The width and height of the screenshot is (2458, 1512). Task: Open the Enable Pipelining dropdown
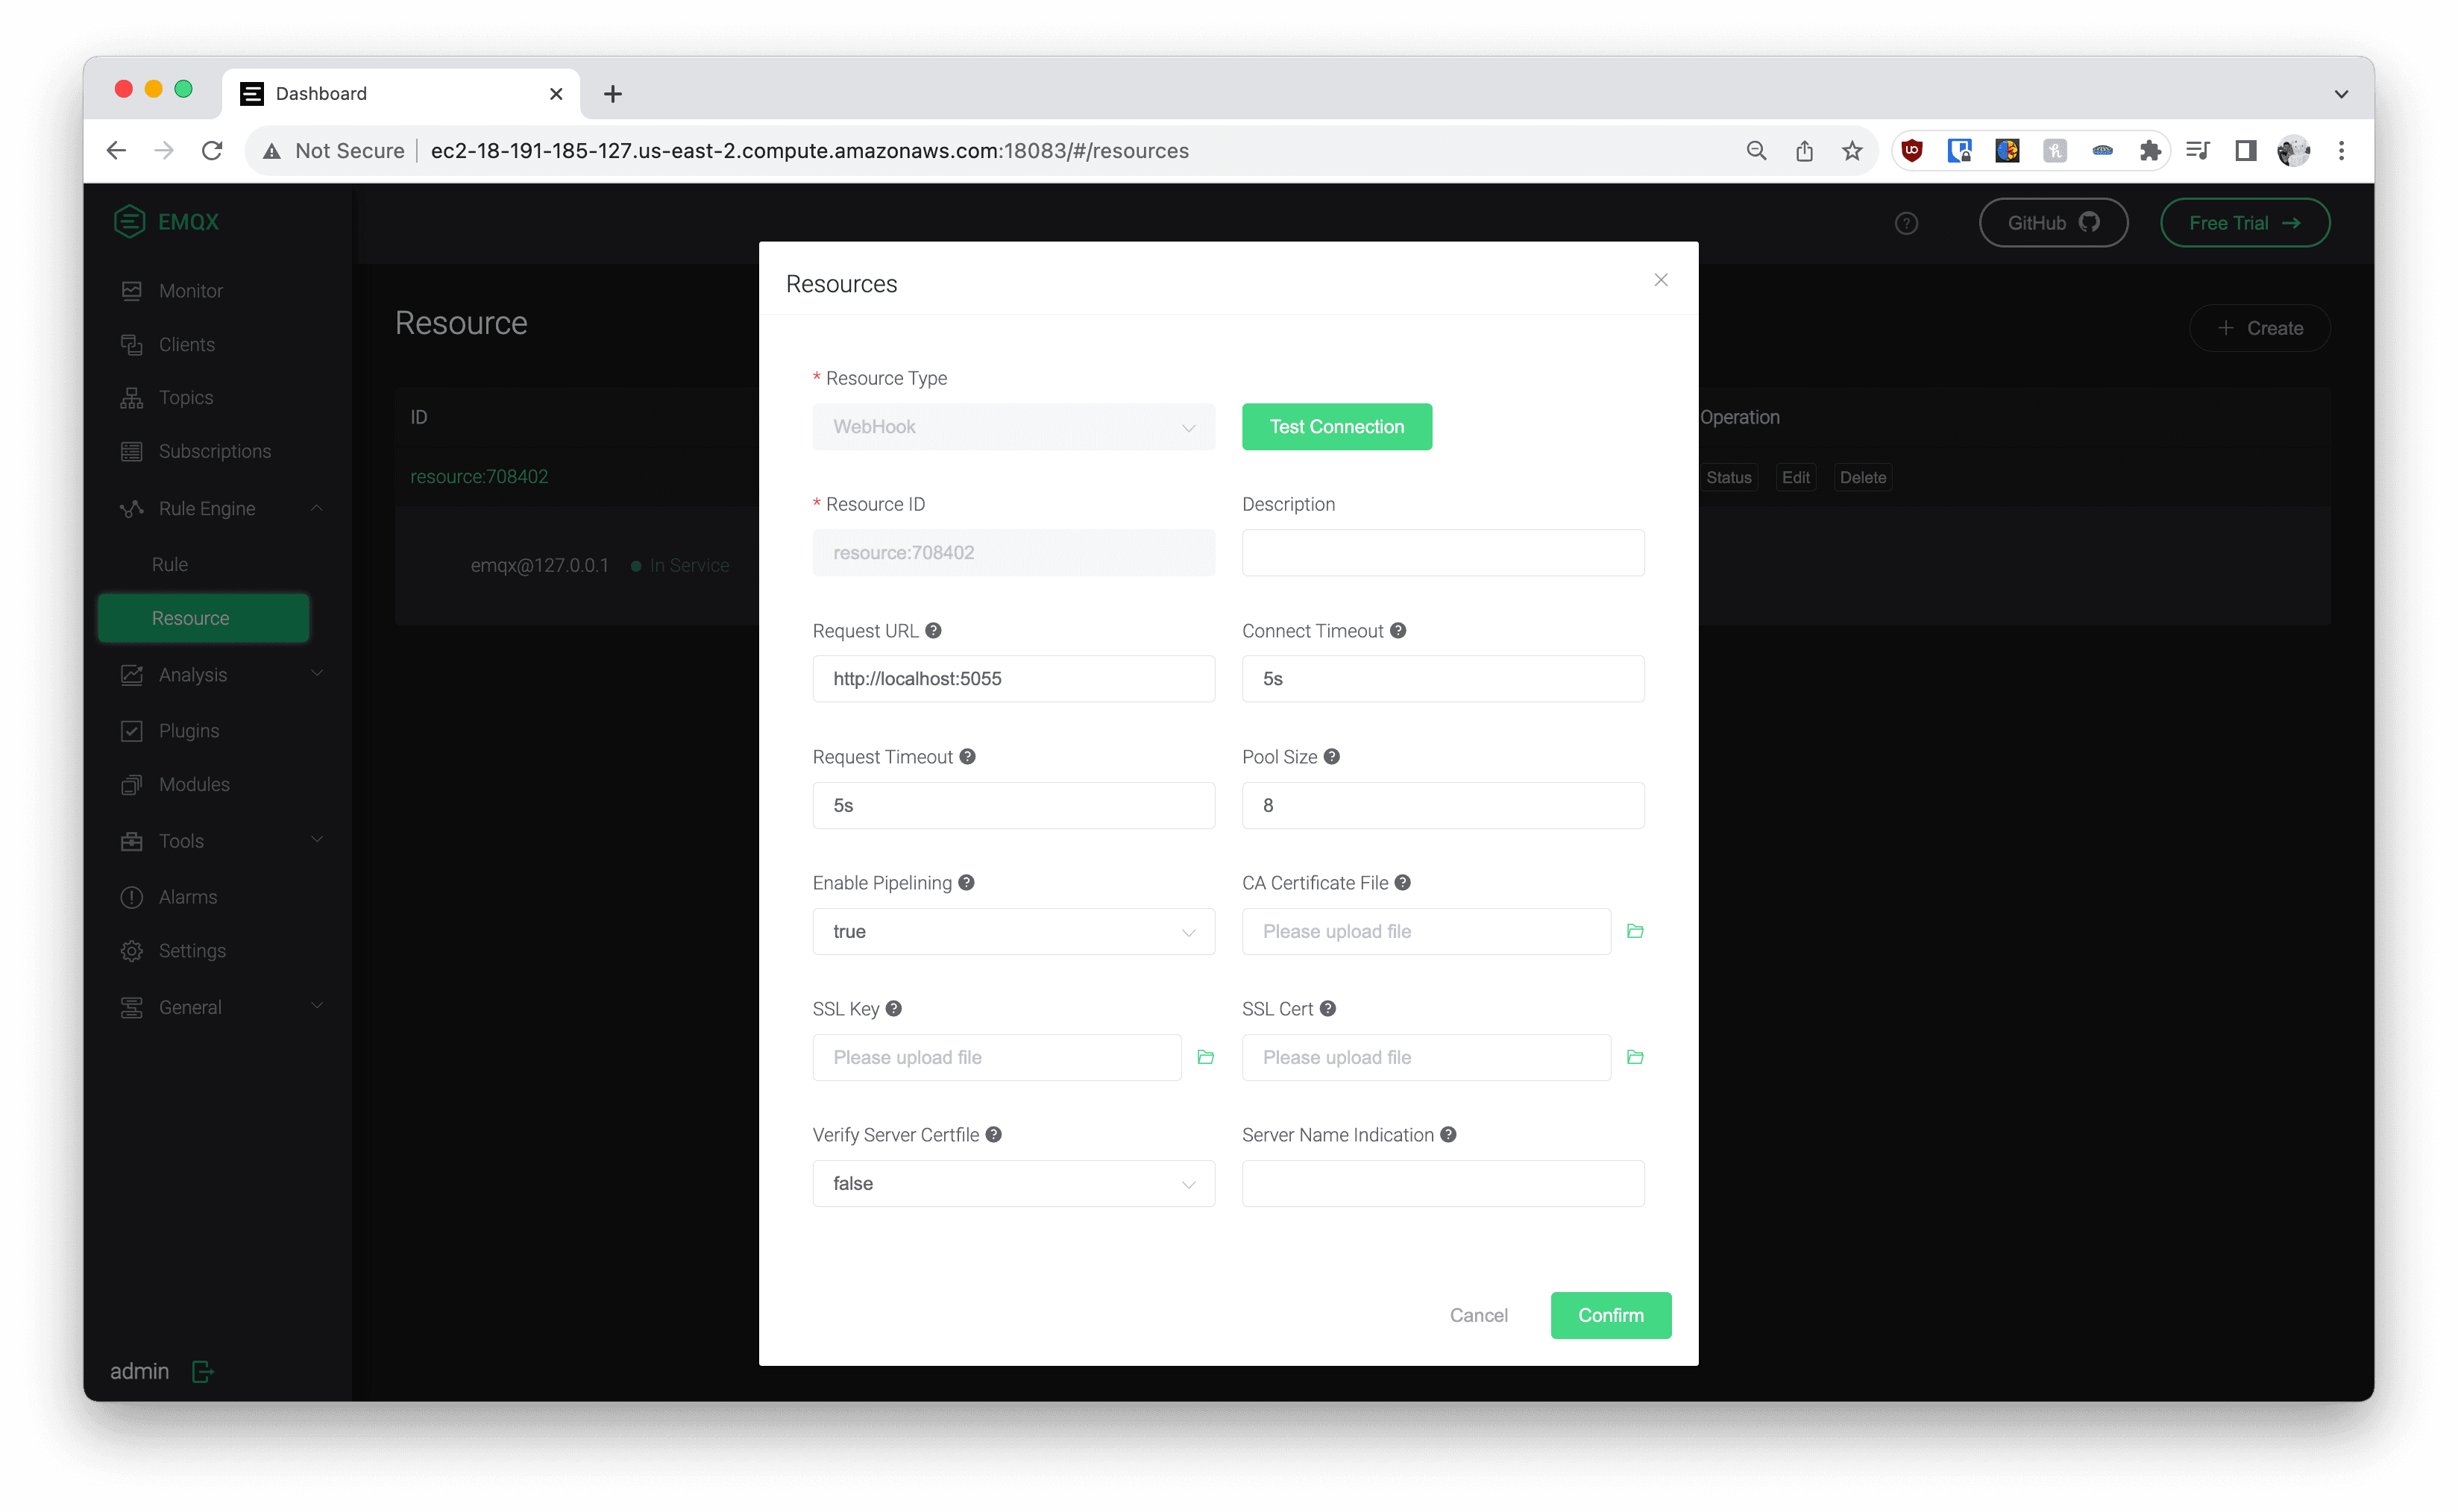[1013, 931]
